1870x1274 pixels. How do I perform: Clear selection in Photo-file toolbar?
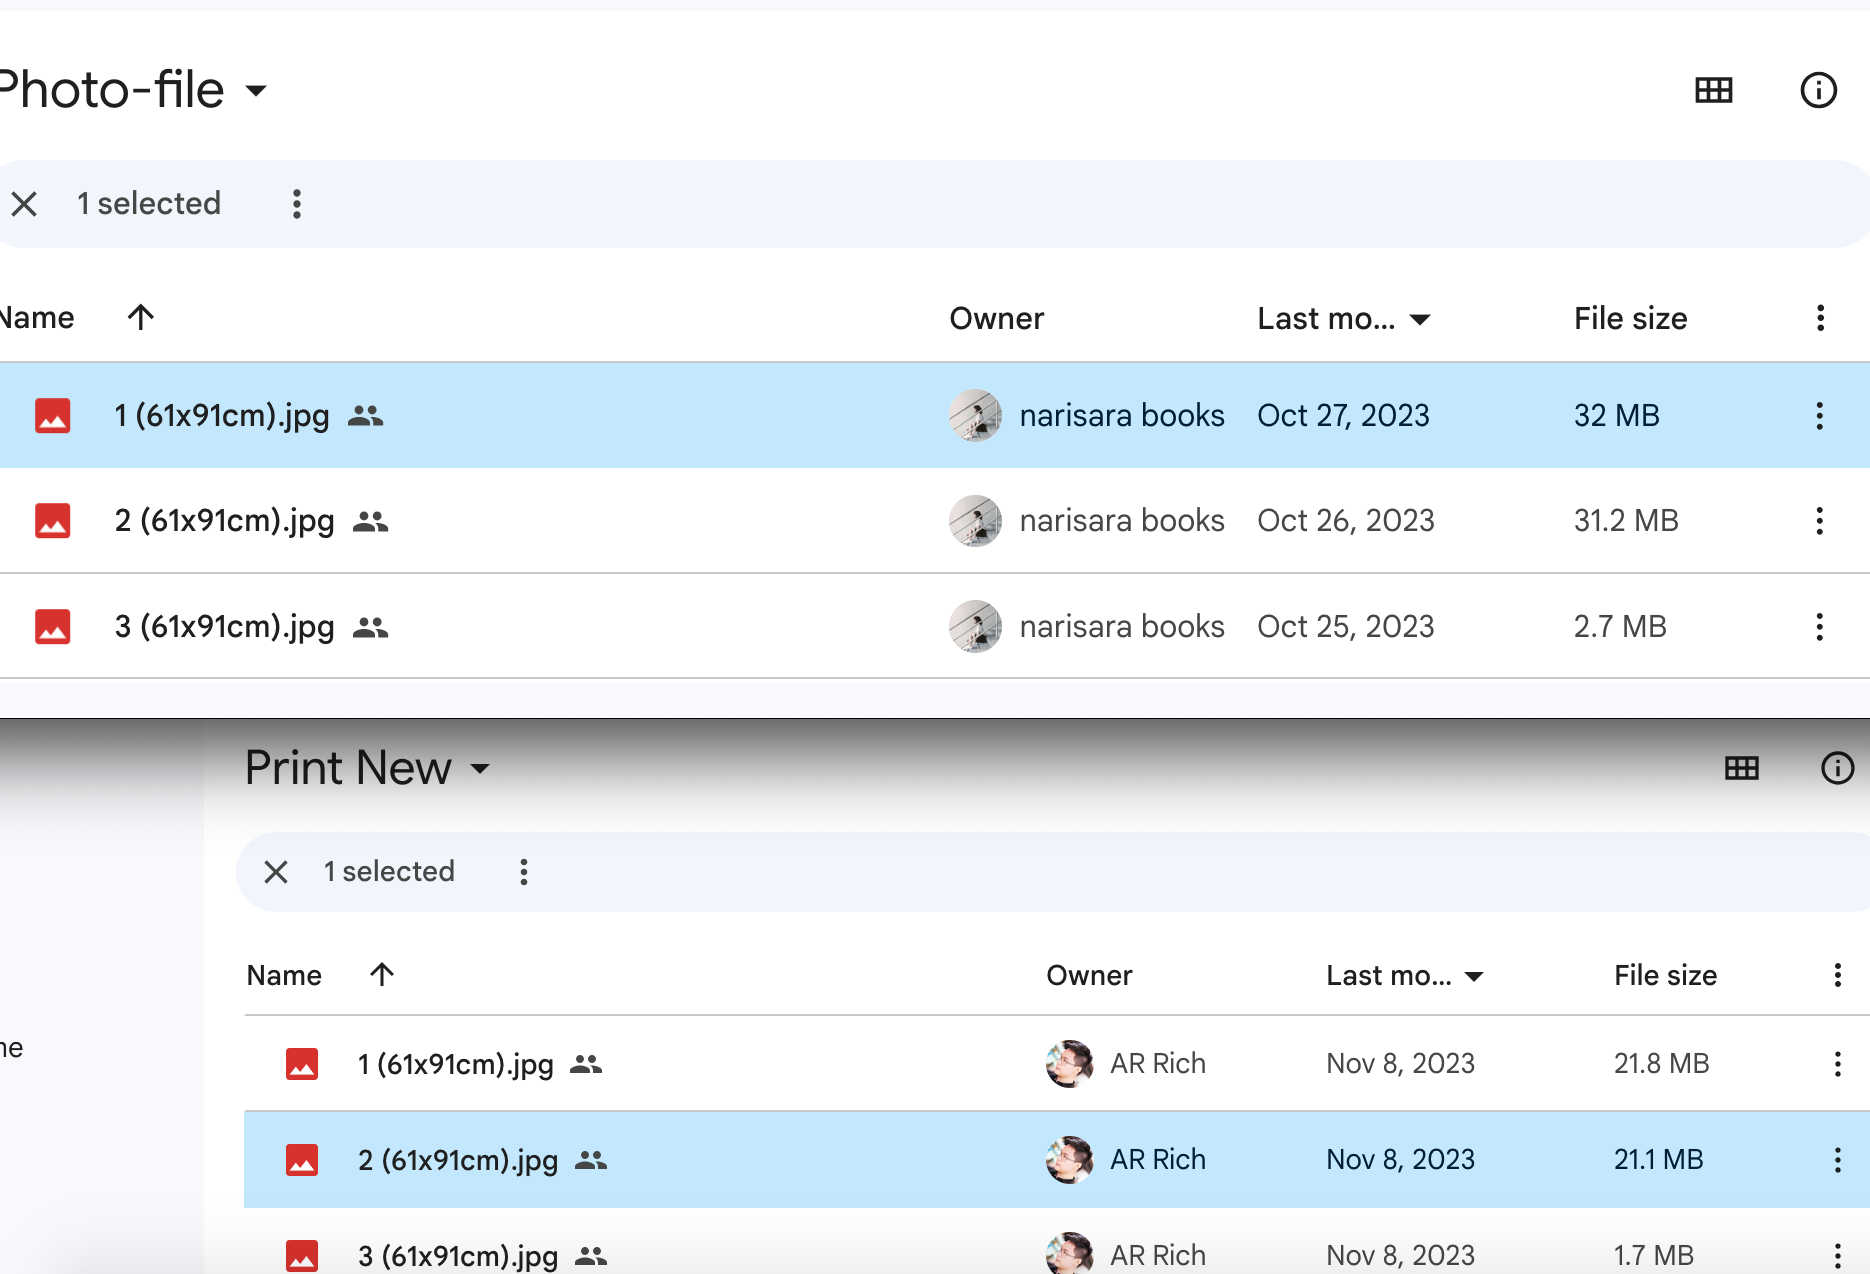(x=25, y=204)
